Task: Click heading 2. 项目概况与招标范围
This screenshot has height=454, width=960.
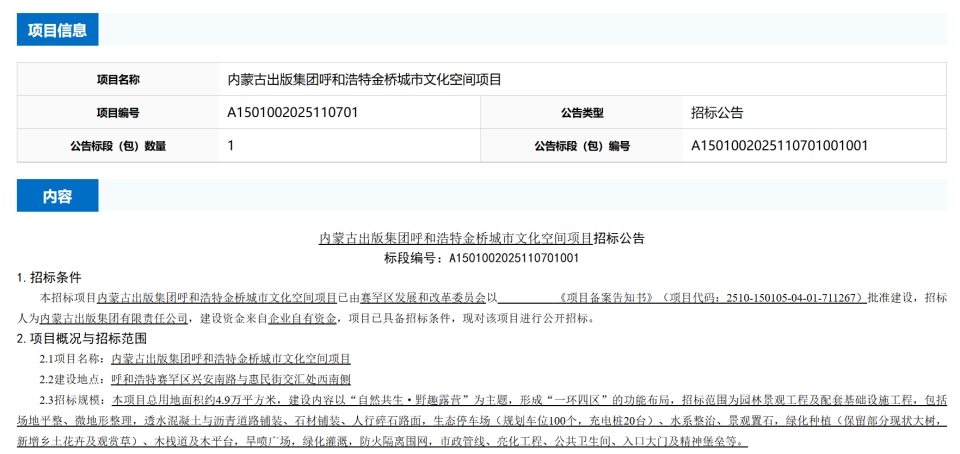Action: pos(81,338)
